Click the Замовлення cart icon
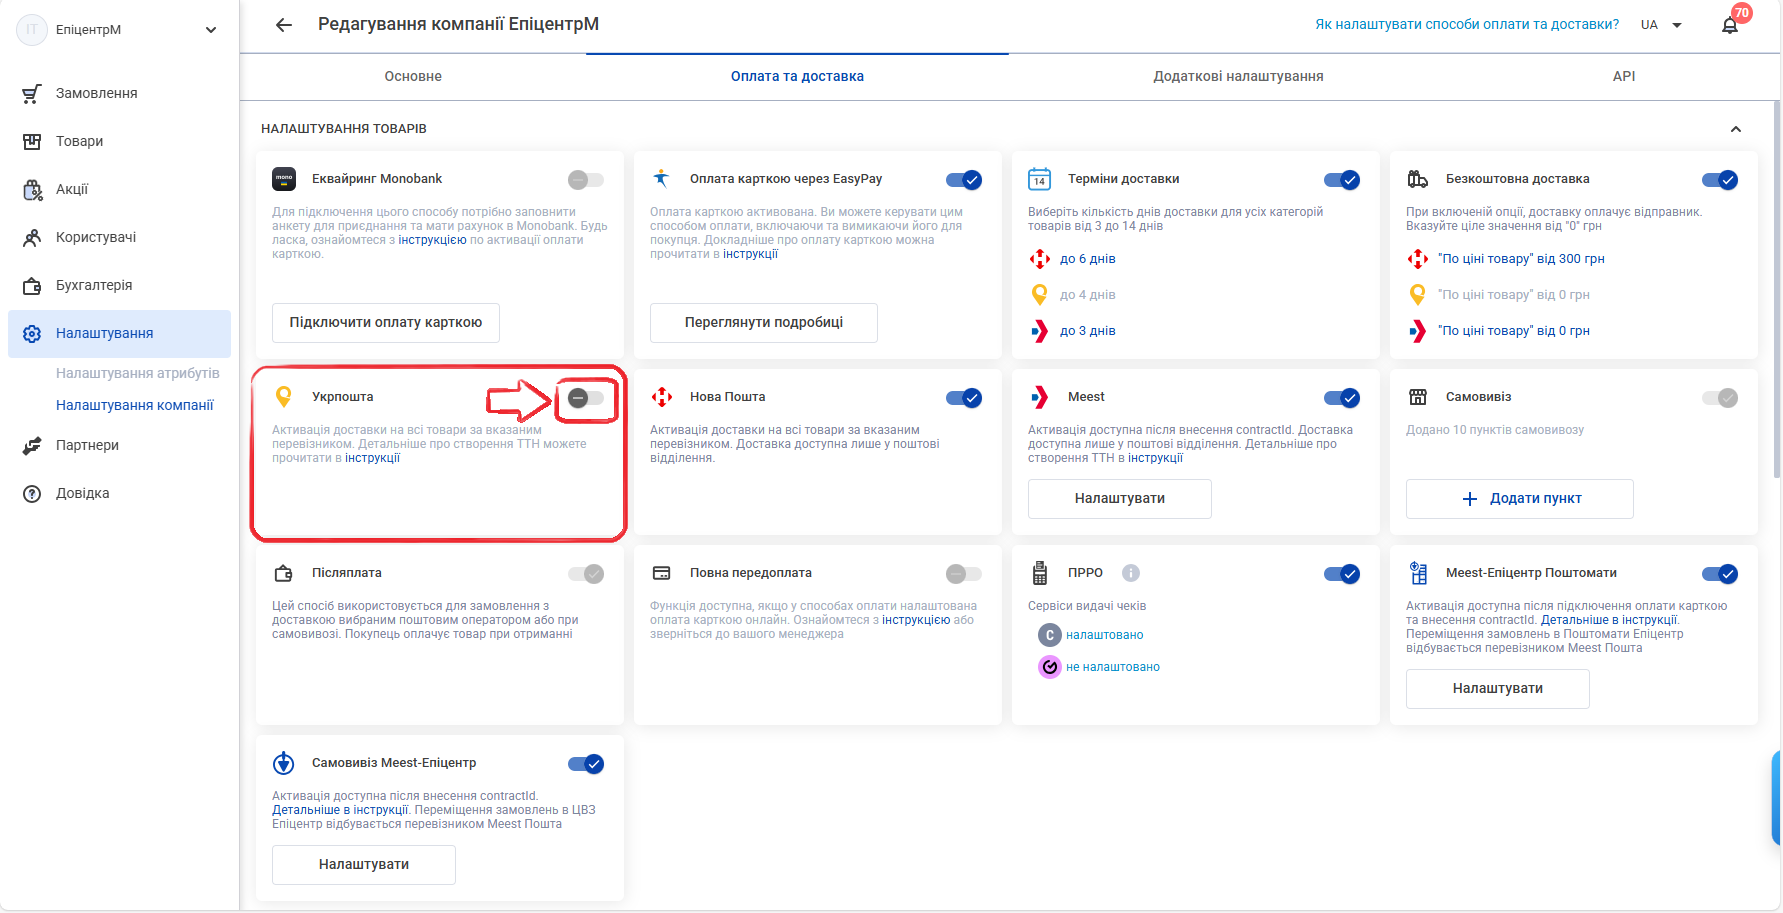The image size is (1783, 913). click(32, 93)
